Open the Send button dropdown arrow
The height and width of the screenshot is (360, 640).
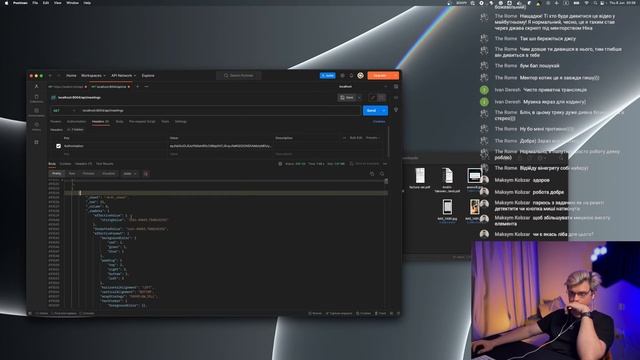[x=384, y=110]
